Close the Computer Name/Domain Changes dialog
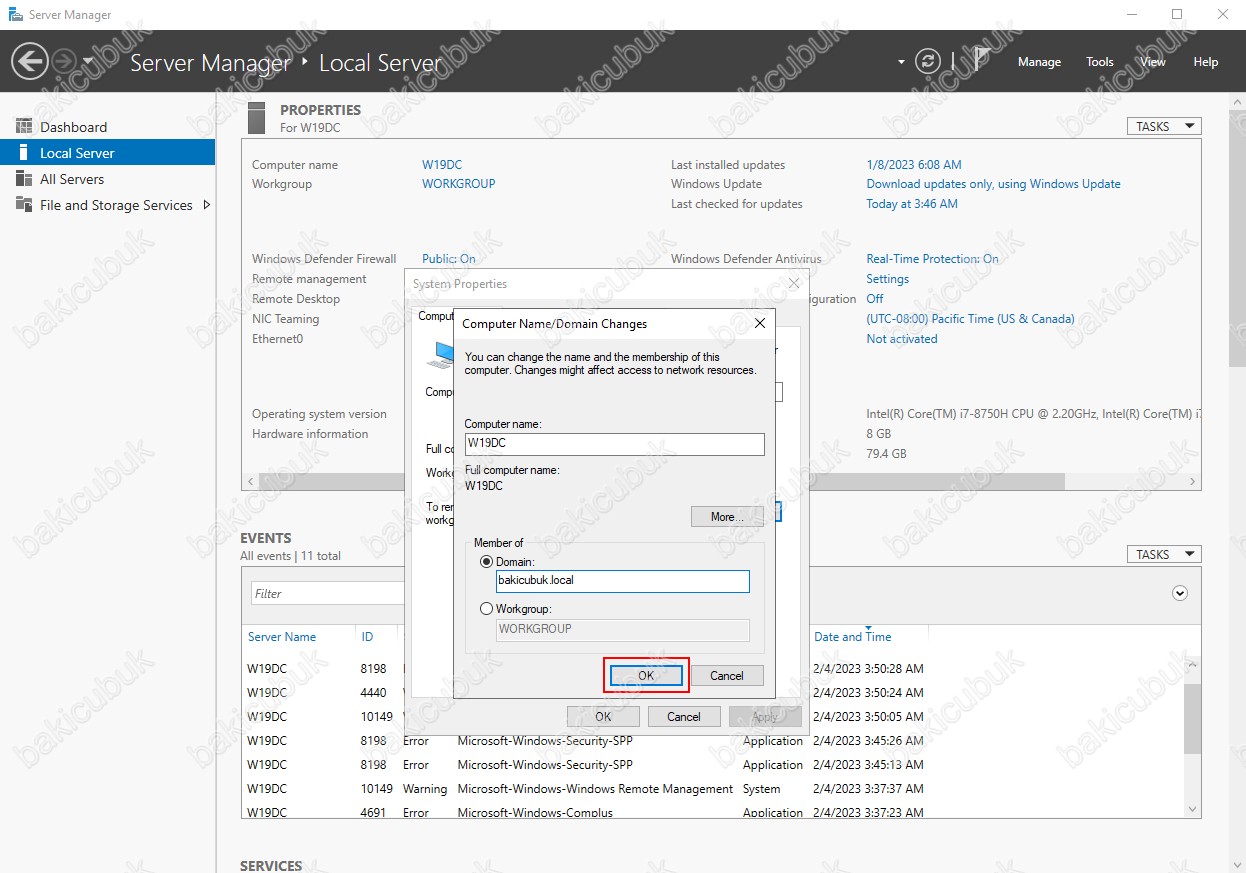The height and width of the screenshot is (873, 1246). [760, 323]
